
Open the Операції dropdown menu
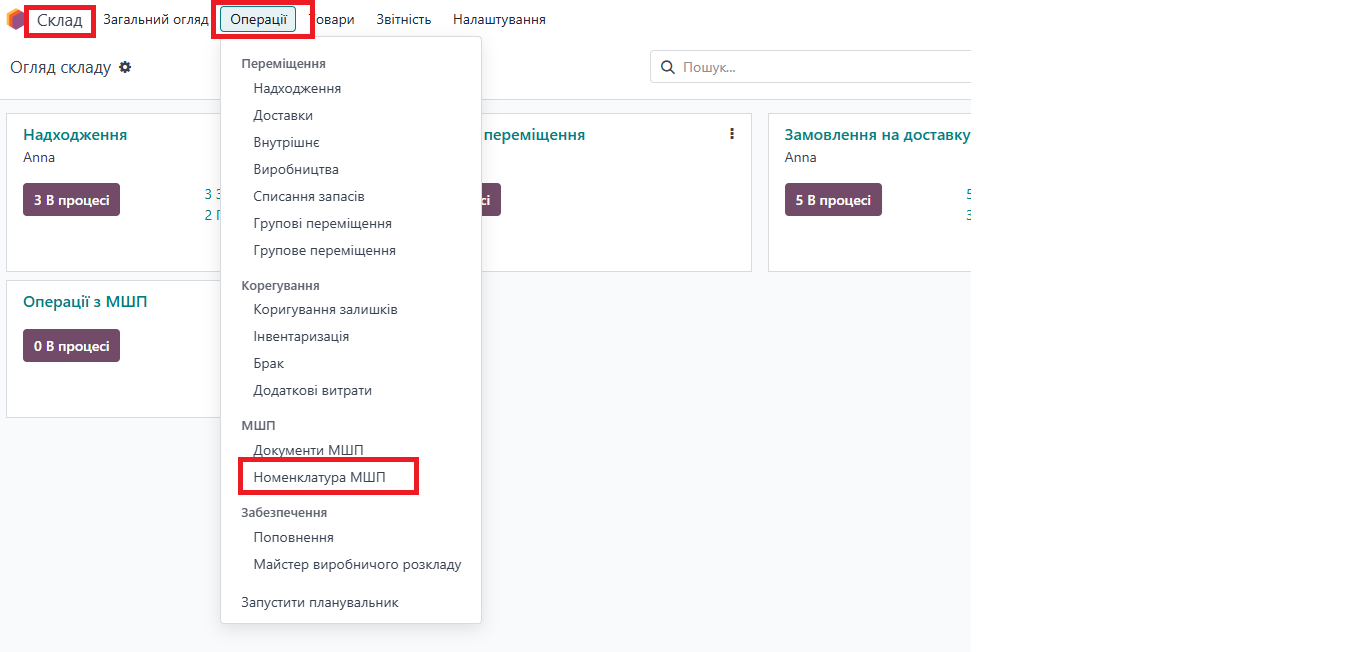click(x=258, y=19)
